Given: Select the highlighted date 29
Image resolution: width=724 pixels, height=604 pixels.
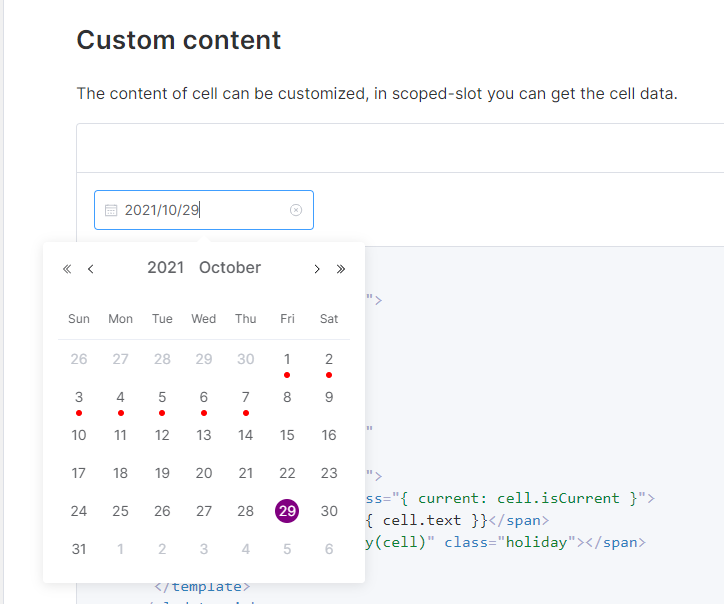Looking at the screenshot, I should [x=287, y=511].
